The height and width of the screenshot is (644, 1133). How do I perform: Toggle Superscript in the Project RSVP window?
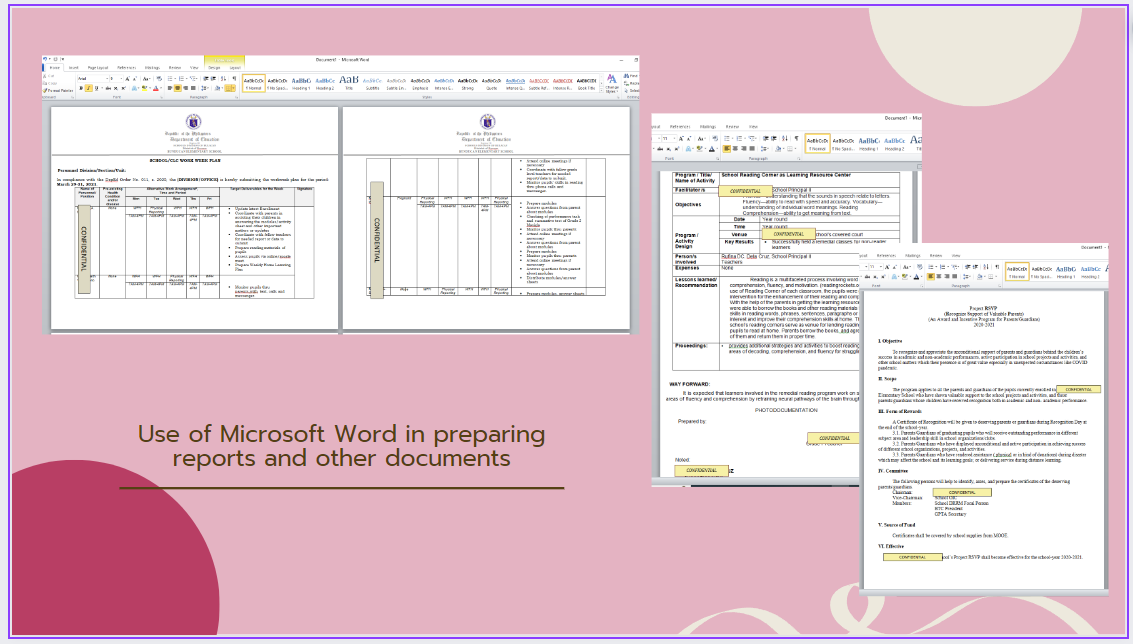point(883,276)
